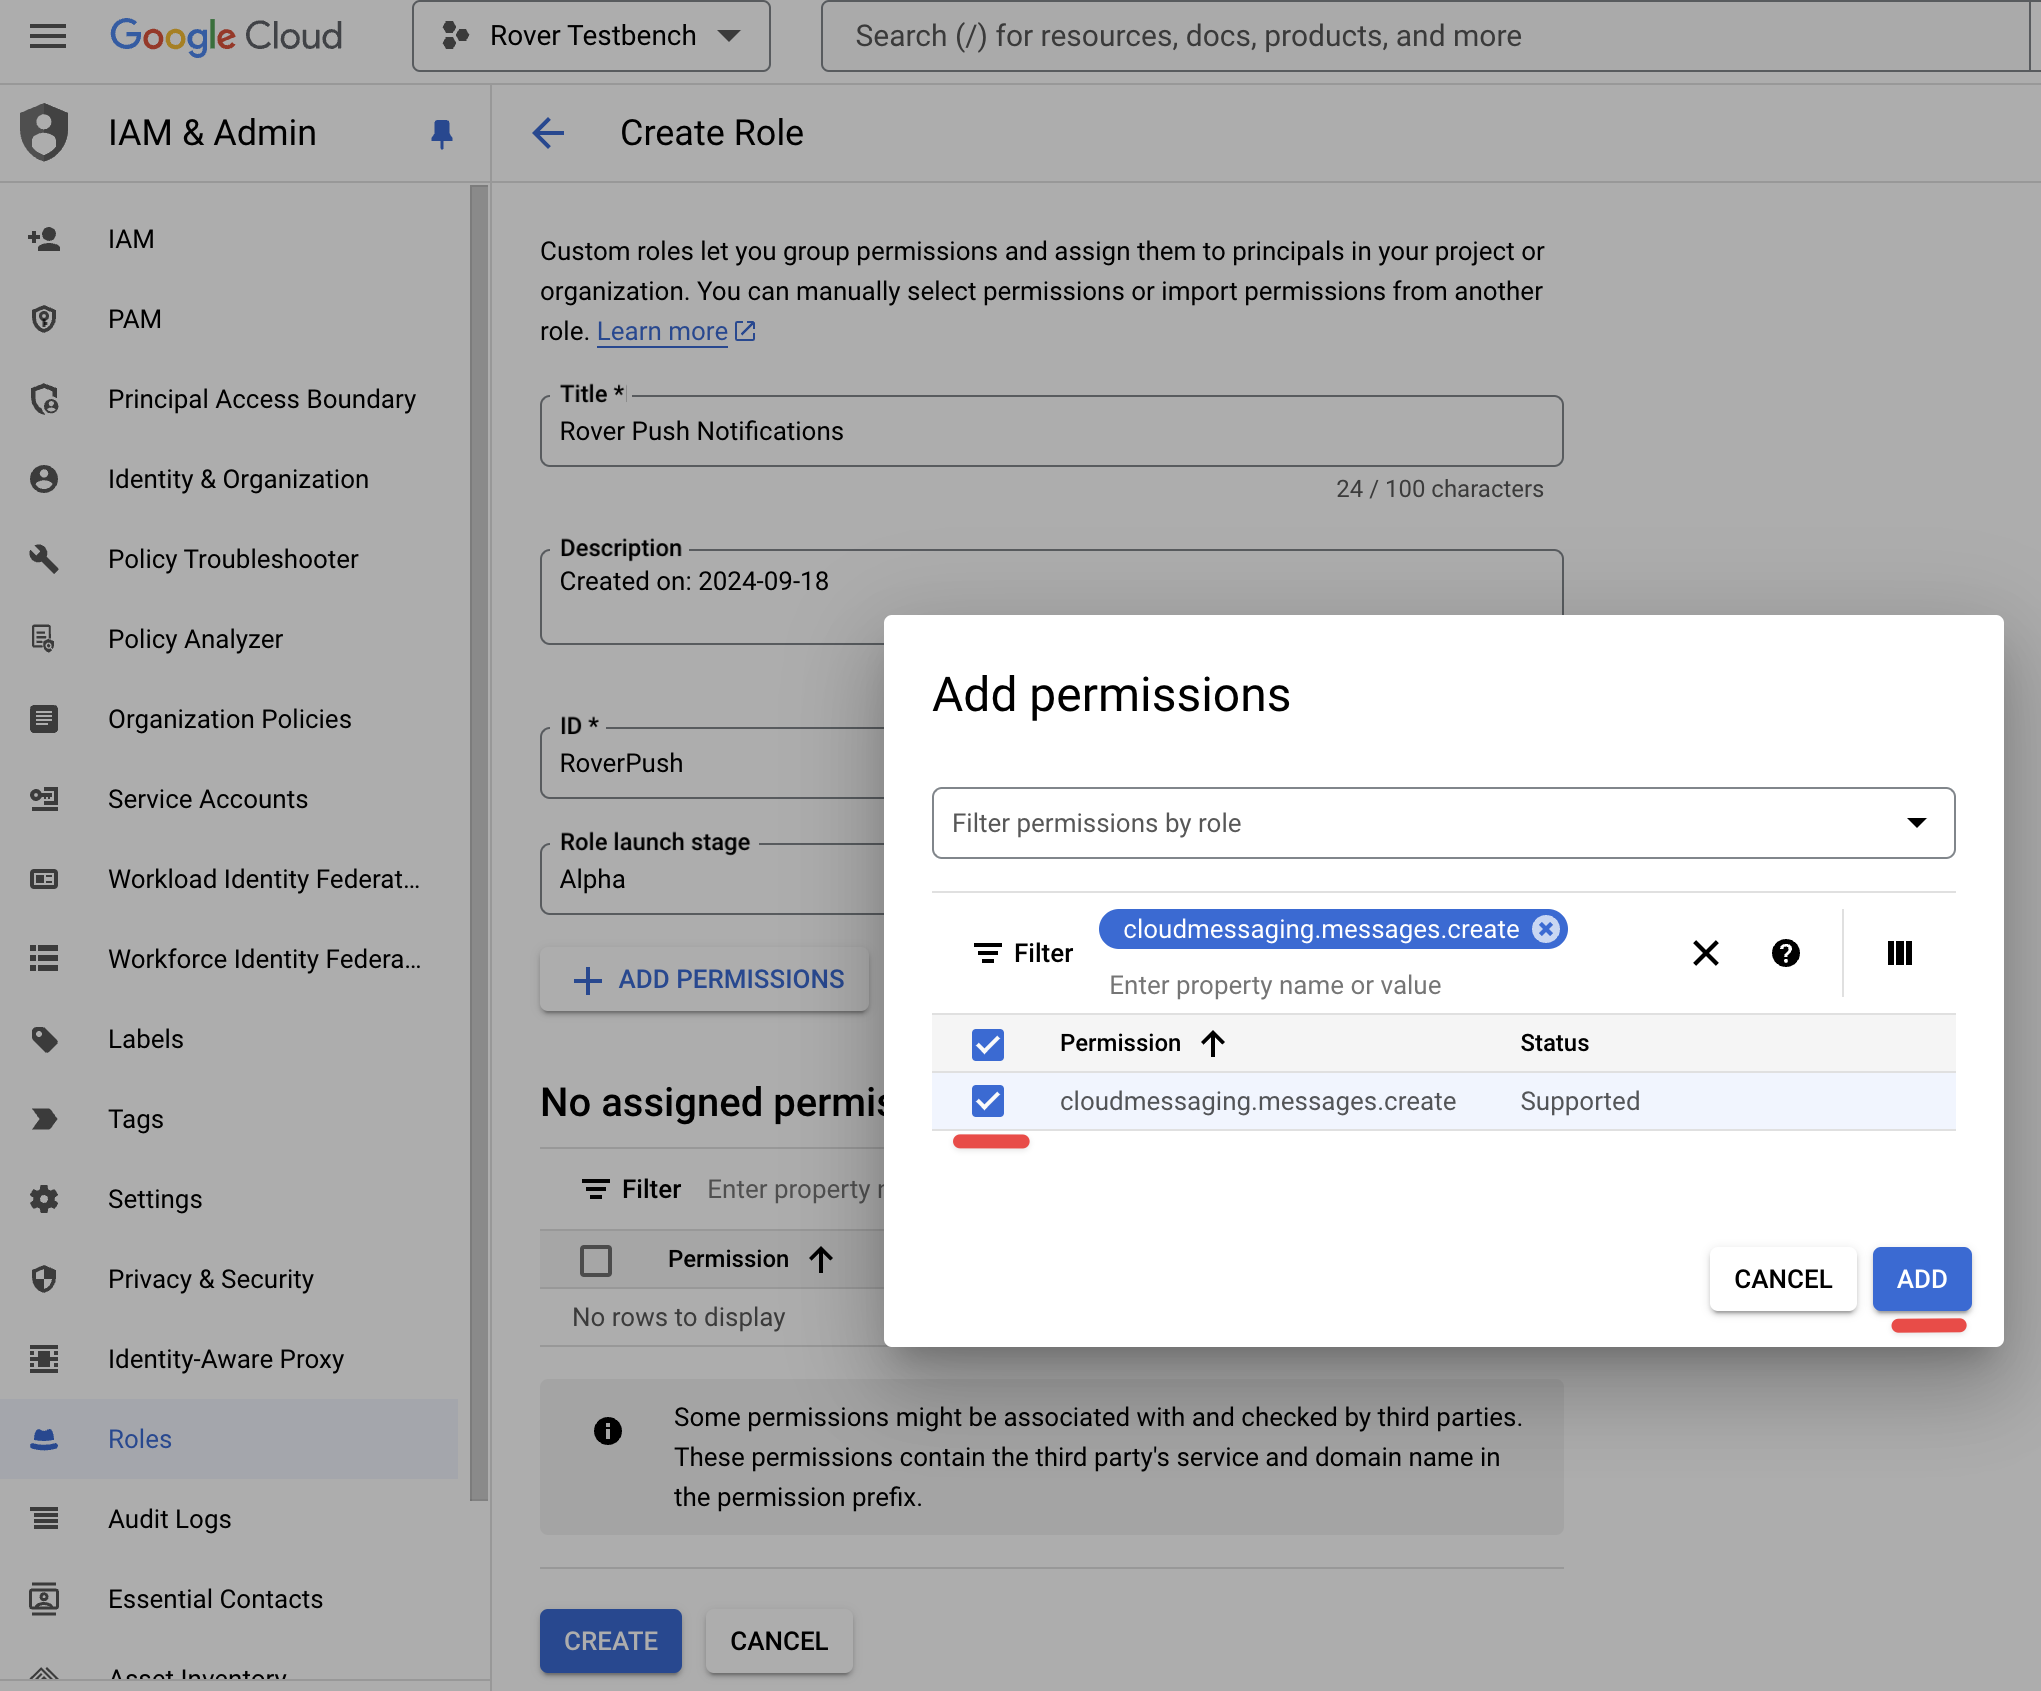Image resolution: width=2041 pixels, height=1691 pixels.
Task: Click the Principal Access Boundary icon
Action: point(46,398)
